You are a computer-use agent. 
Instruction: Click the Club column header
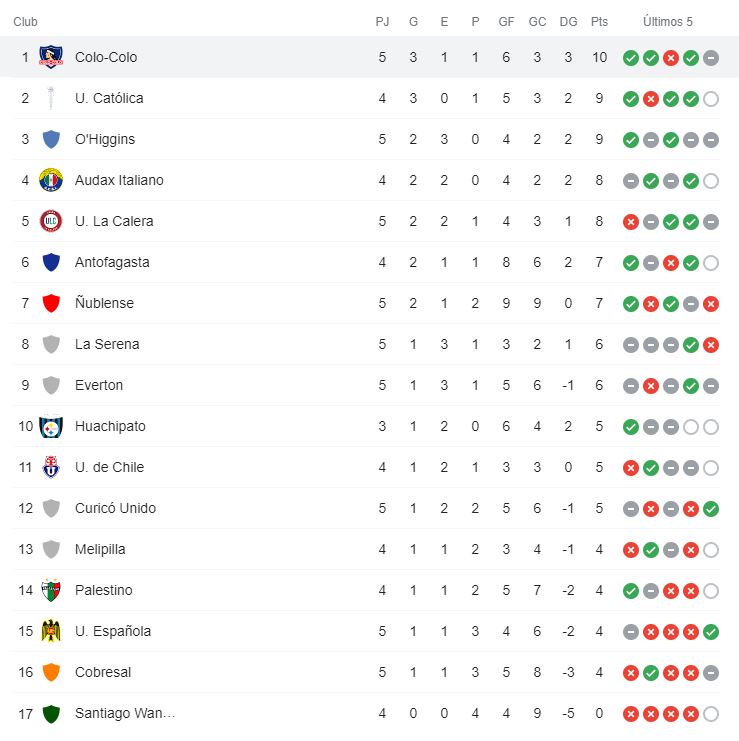(x=26, y=22)
